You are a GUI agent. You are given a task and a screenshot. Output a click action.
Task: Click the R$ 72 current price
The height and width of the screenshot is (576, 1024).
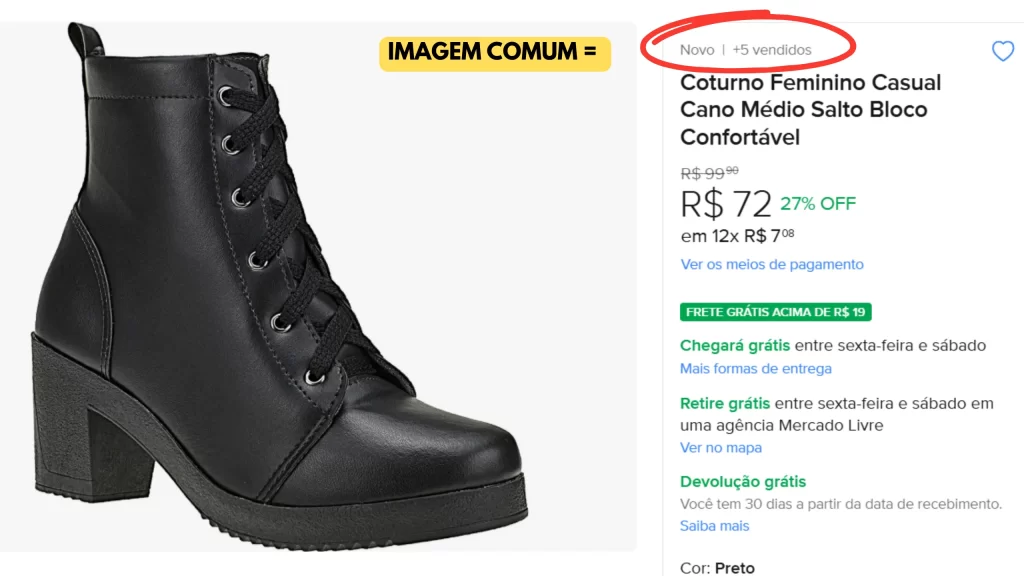[x=726, y=204]
